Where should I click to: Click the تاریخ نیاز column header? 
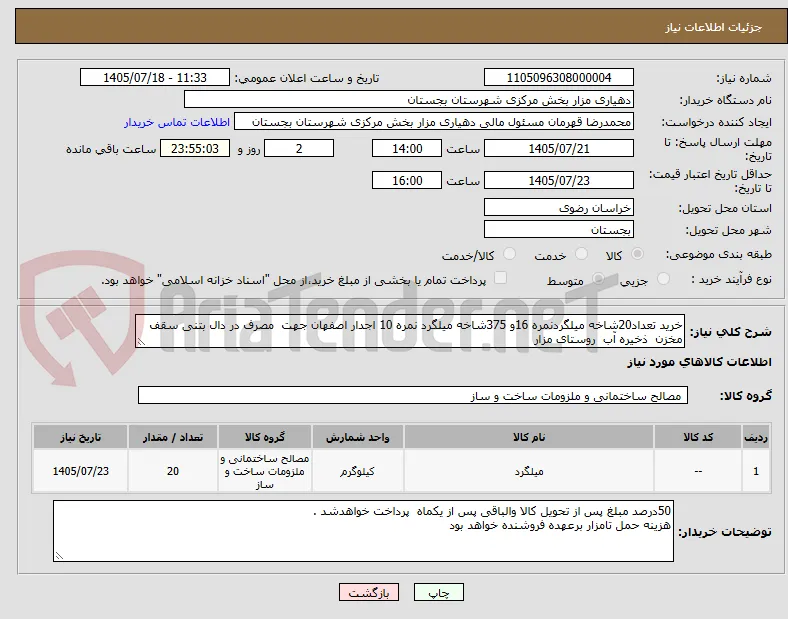tap(80, 437)
